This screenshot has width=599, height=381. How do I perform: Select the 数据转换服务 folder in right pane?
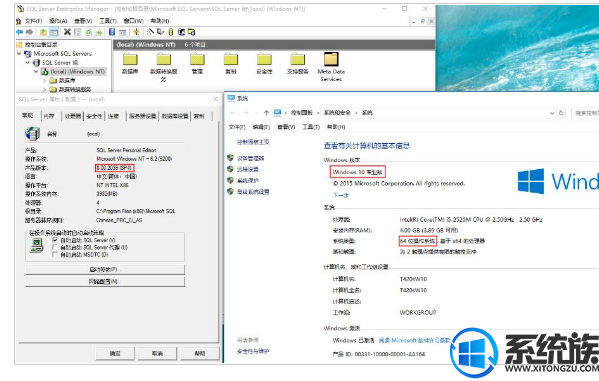point(164,66)
